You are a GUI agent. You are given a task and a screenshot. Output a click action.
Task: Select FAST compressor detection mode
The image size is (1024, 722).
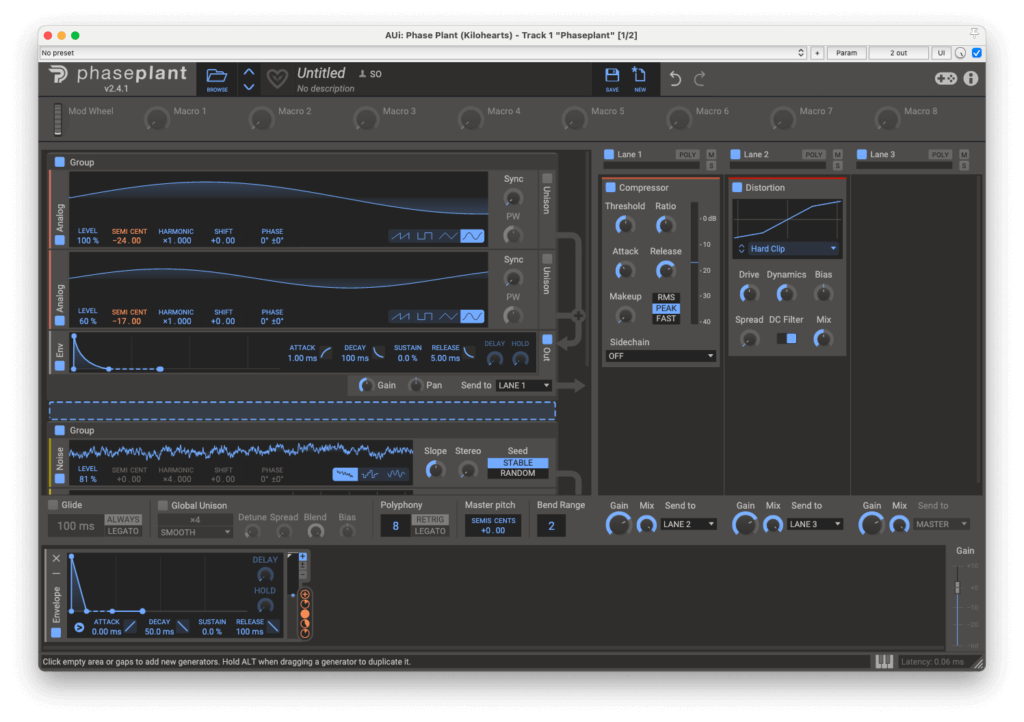pos(666,319)
